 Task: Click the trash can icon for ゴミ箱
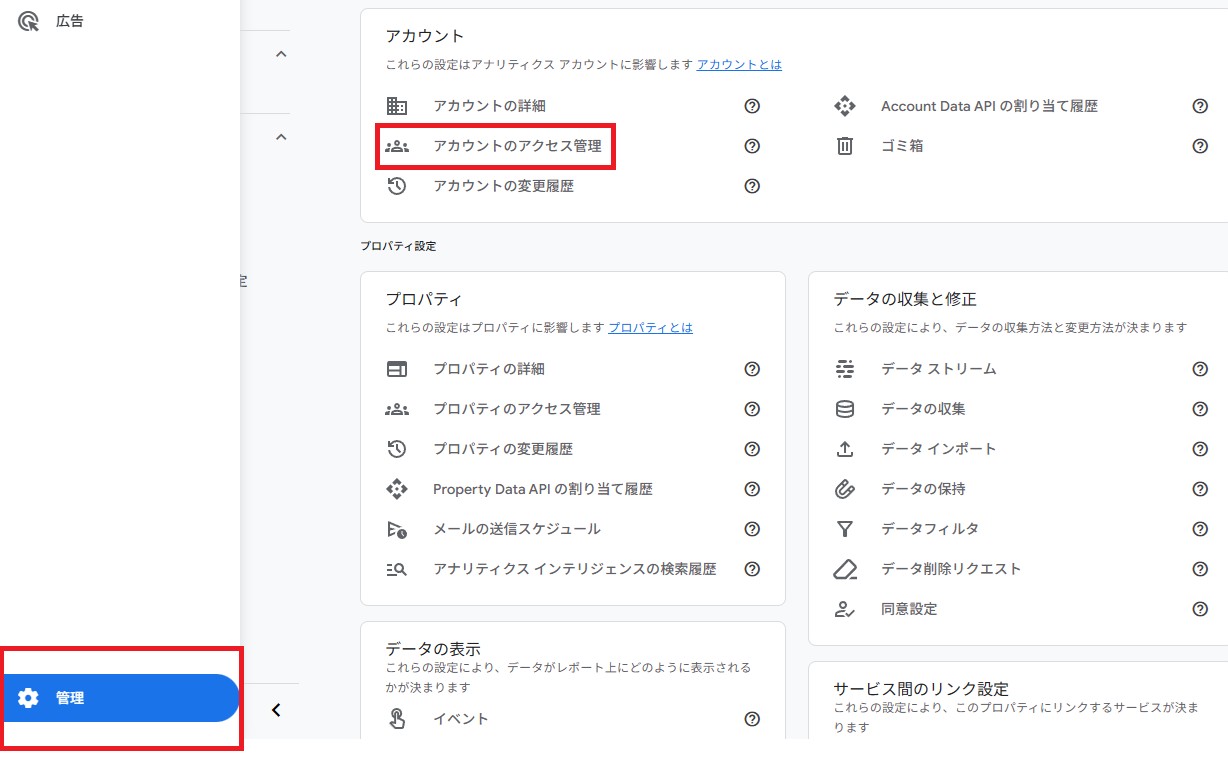845,146
